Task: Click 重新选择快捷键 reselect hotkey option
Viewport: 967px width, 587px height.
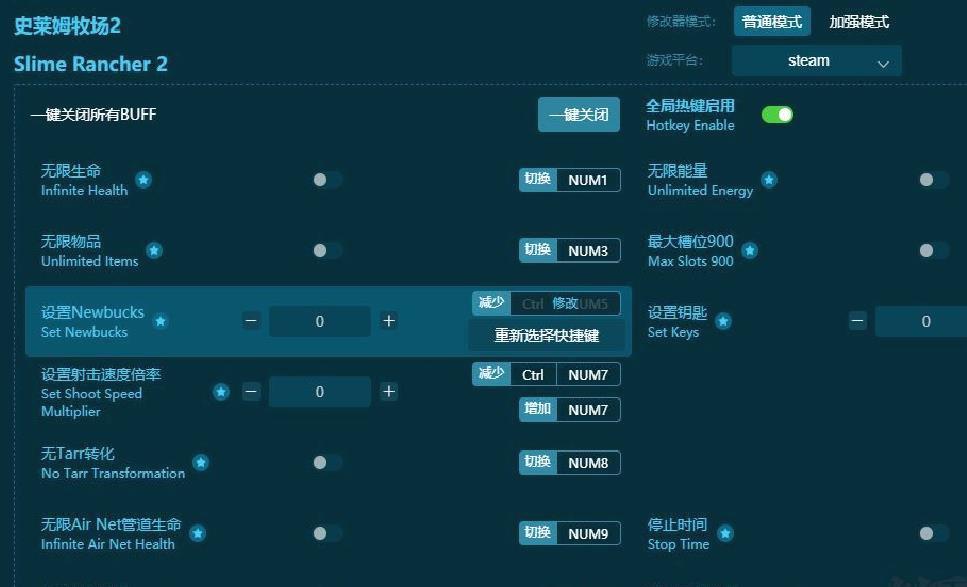Action: pyautogui.click(x=546, y=335)
